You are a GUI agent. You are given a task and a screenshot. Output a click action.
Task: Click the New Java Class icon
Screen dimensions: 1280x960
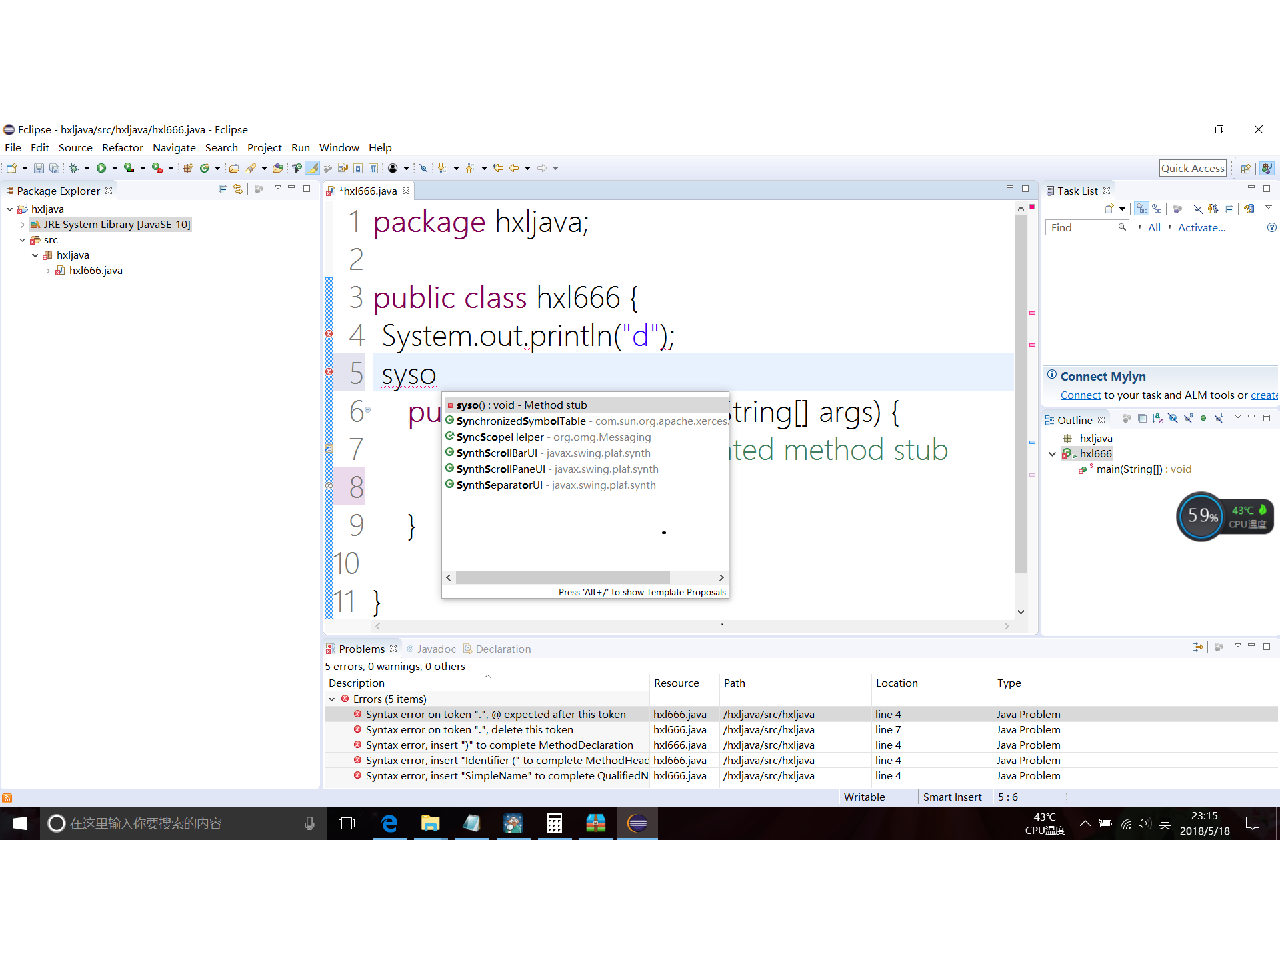pyautogui.click(x=204, y=168)
